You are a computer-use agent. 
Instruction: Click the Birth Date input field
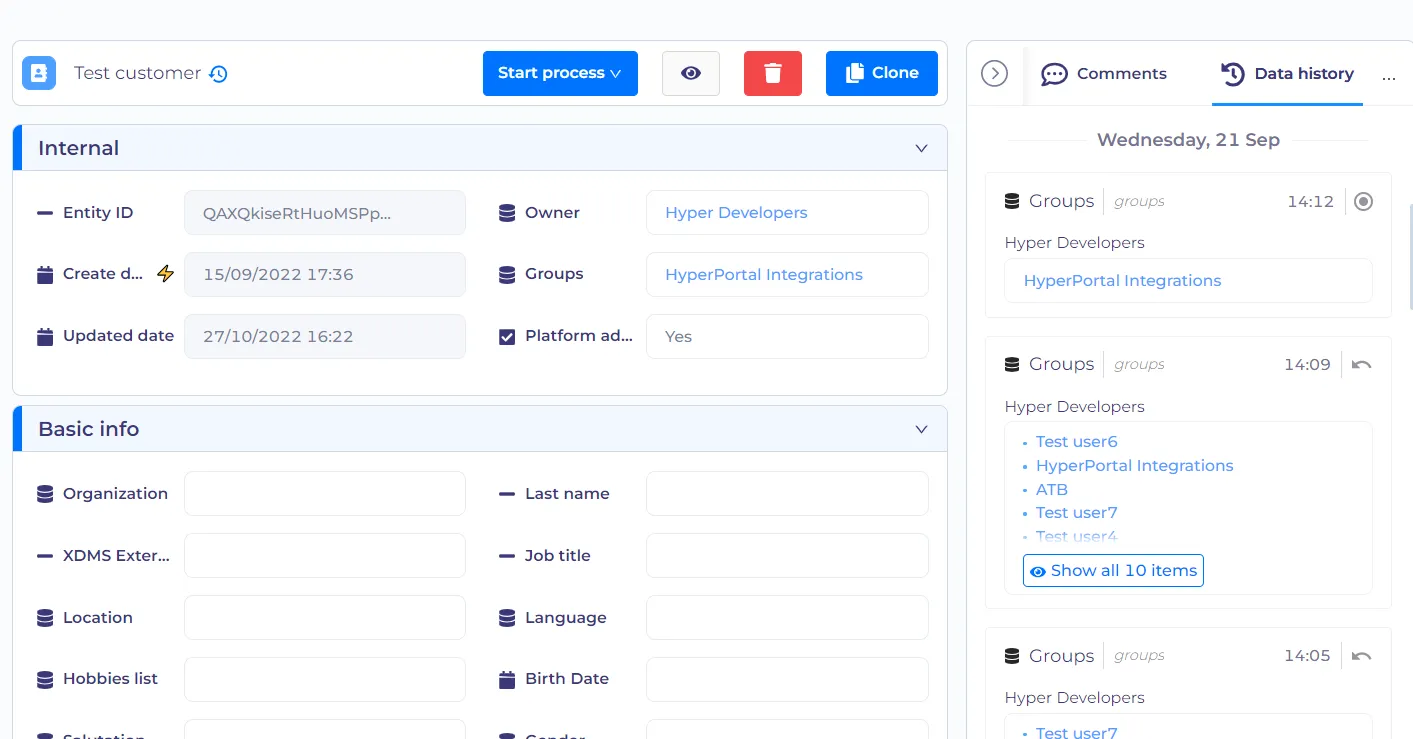point(787,679)
